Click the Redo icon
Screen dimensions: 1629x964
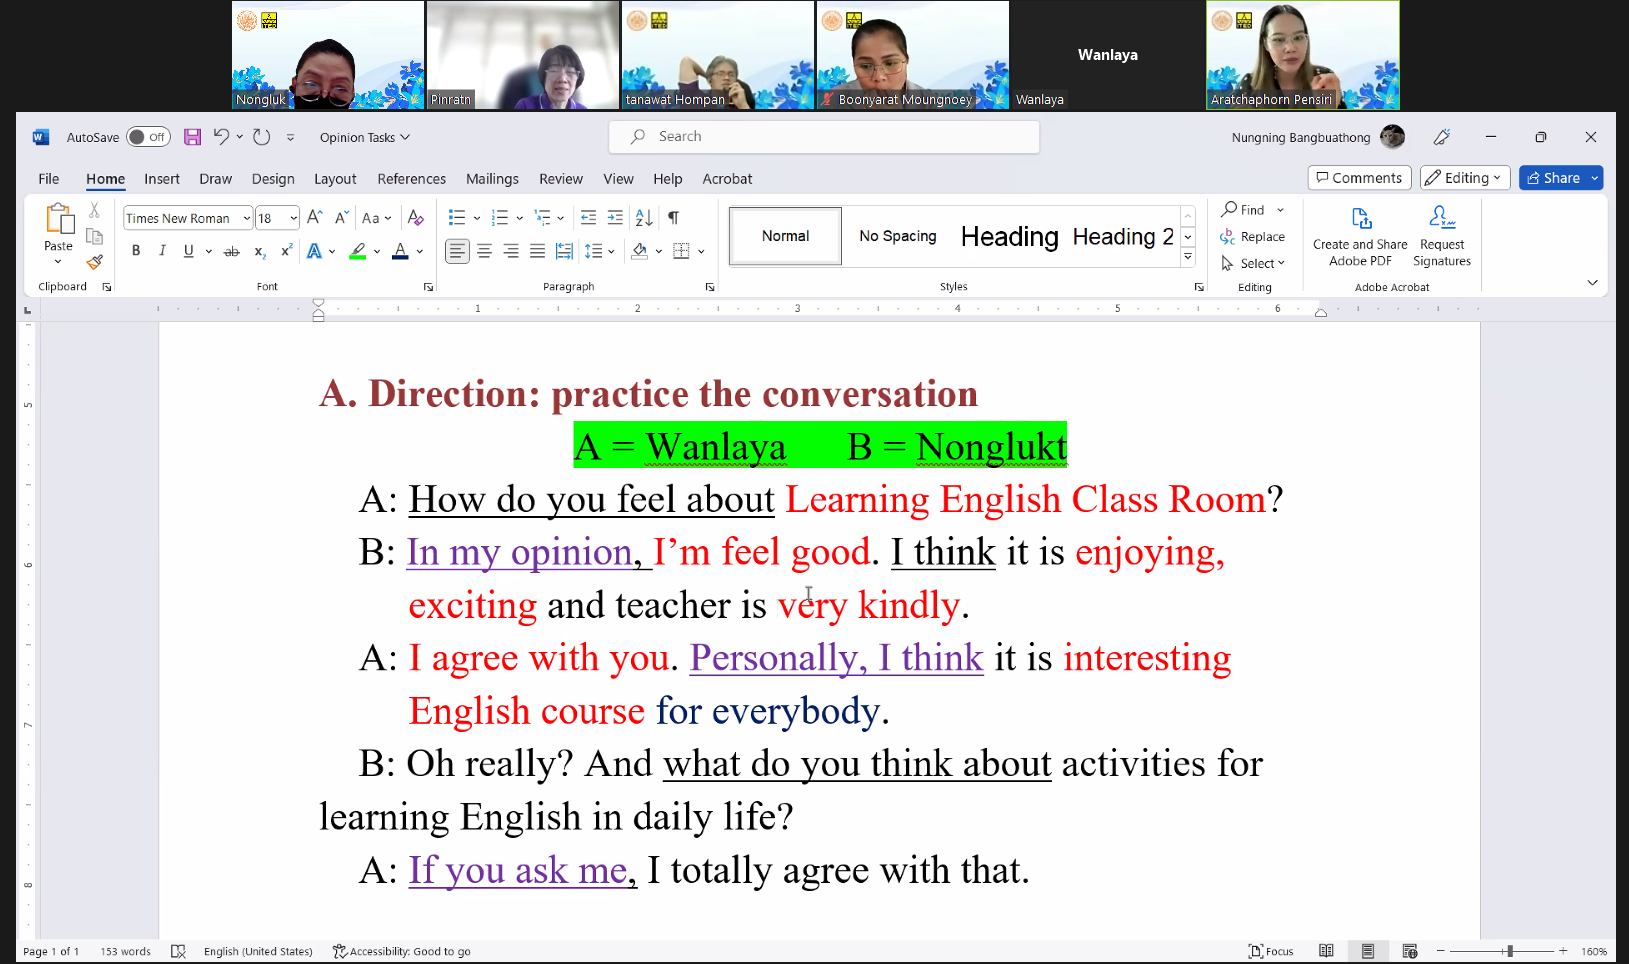(262, 137)
